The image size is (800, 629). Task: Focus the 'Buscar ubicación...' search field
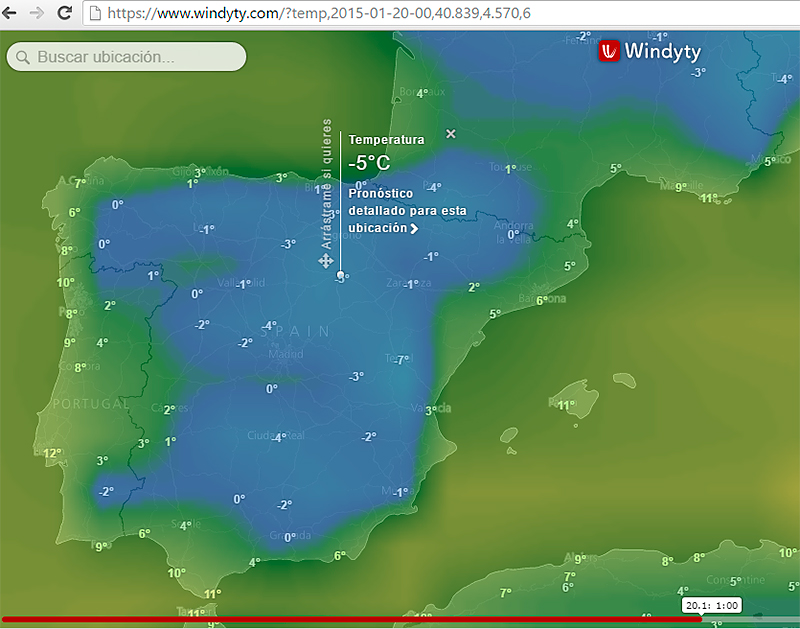tap(135, 57)
